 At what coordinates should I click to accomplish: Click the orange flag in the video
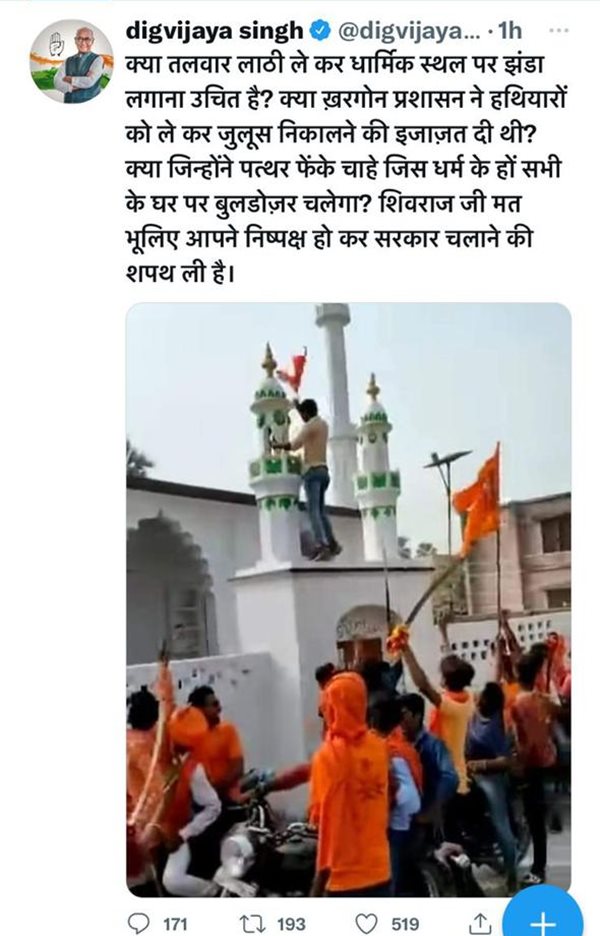coord(479,500)
